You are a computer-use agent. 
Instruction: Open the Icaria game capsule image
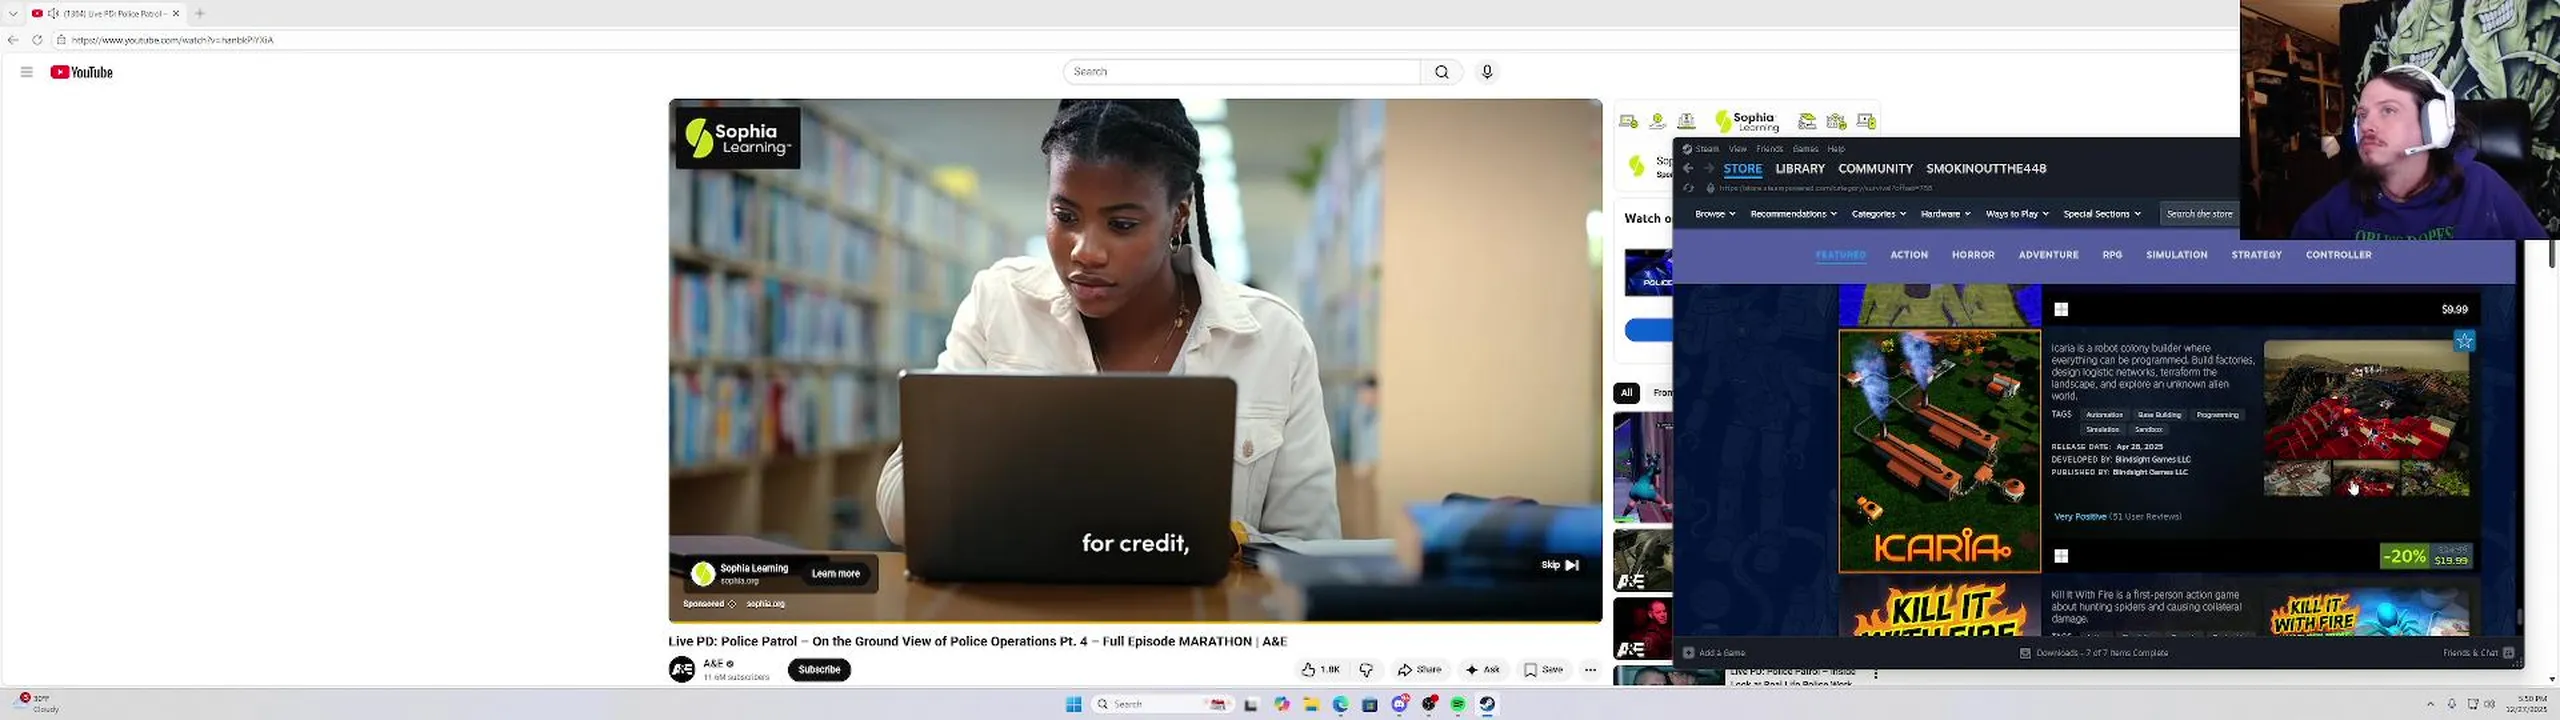click(x=1940, y=451)
